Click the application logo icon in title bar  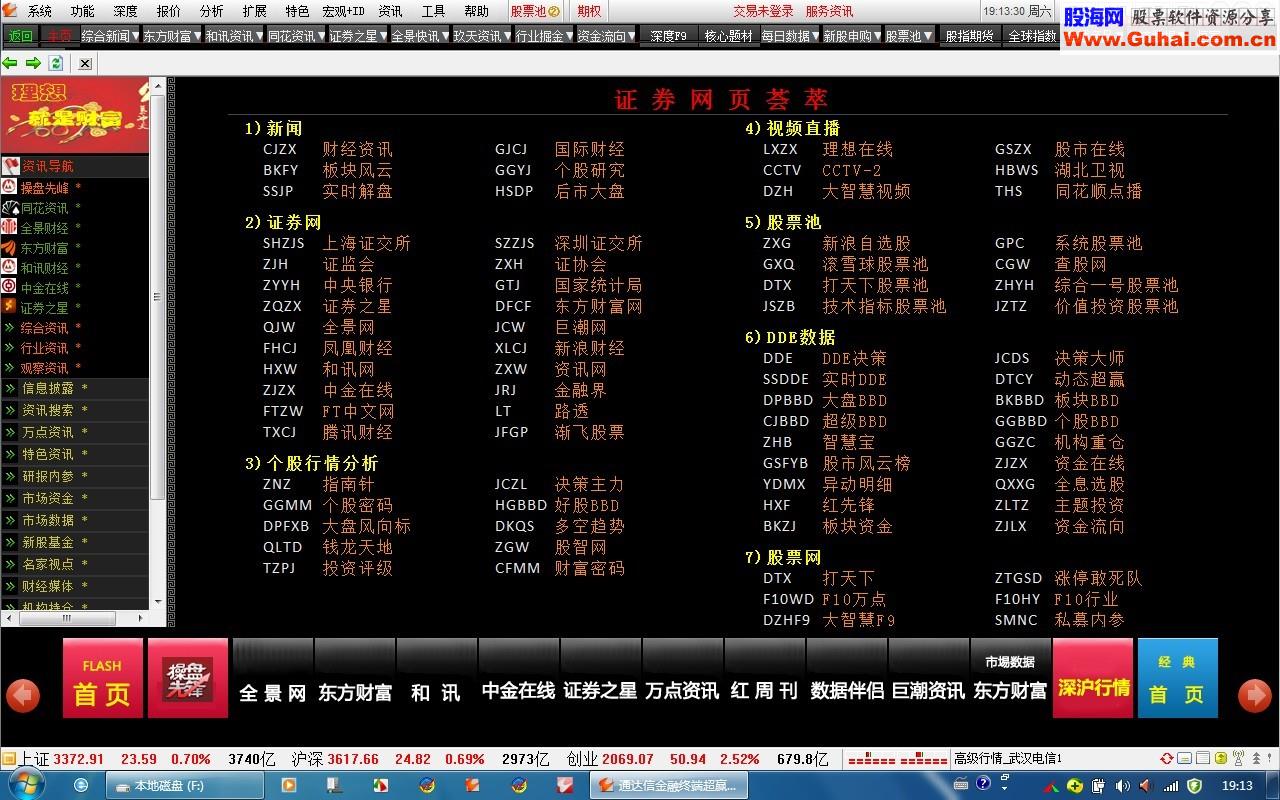10,11
